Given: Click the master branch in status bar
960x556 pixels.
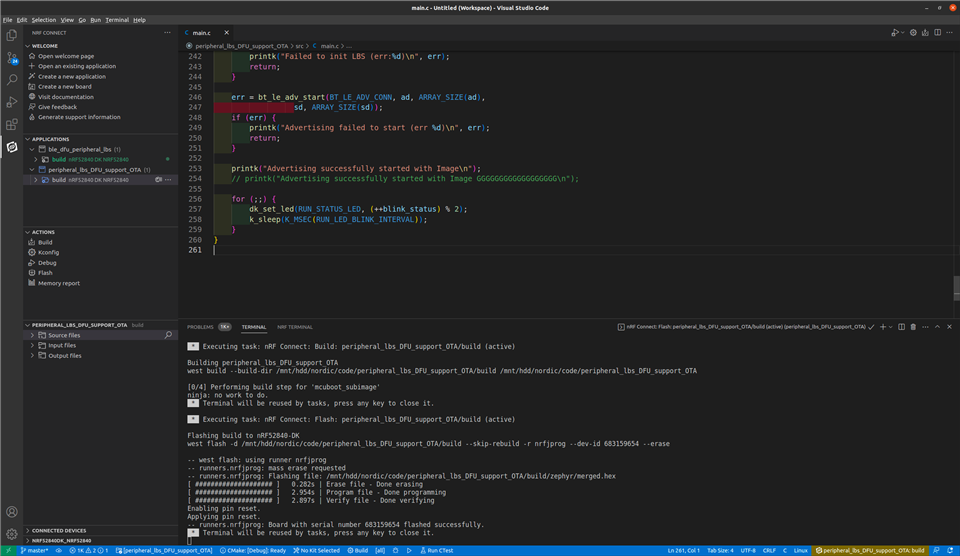Looking at the screenshot, I should 34,550.
